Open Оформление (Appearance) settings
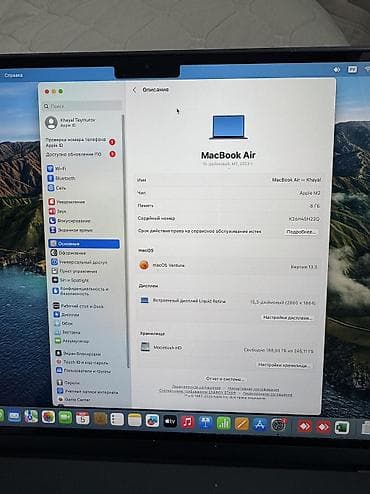This screenshot has width=370, height=494. click(68, 253)
